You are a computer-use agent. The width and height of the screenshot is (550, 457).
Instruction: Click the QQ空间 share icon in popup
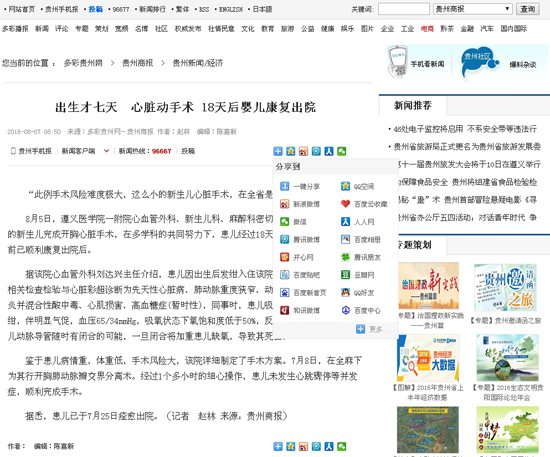tap(346, 186)
